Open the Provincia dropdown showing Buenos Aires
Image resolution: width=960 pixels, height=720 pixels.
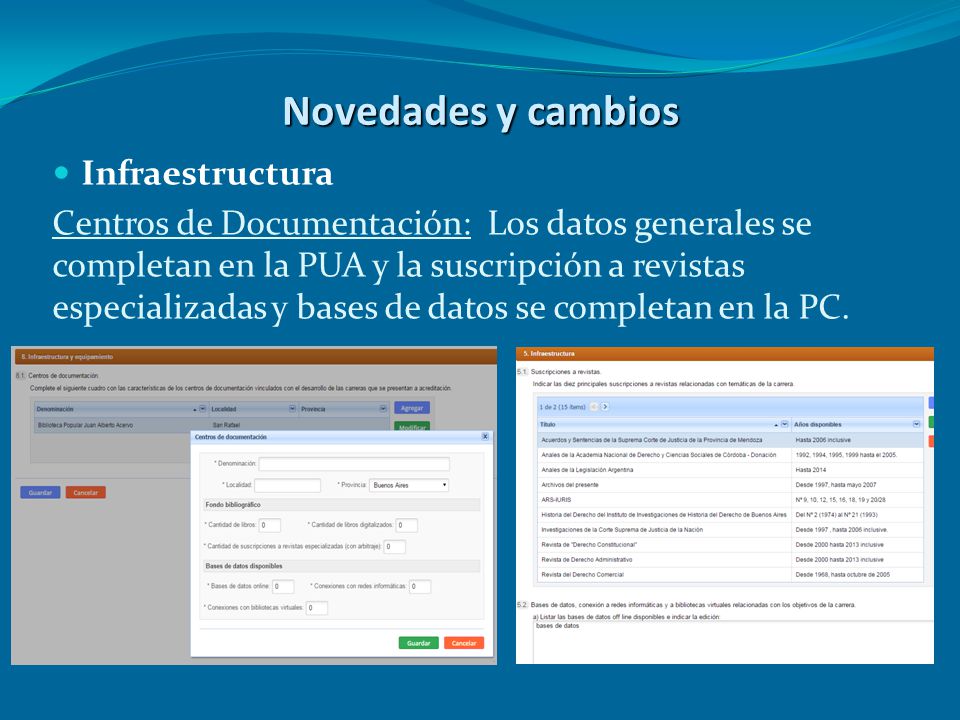(409, 485)
